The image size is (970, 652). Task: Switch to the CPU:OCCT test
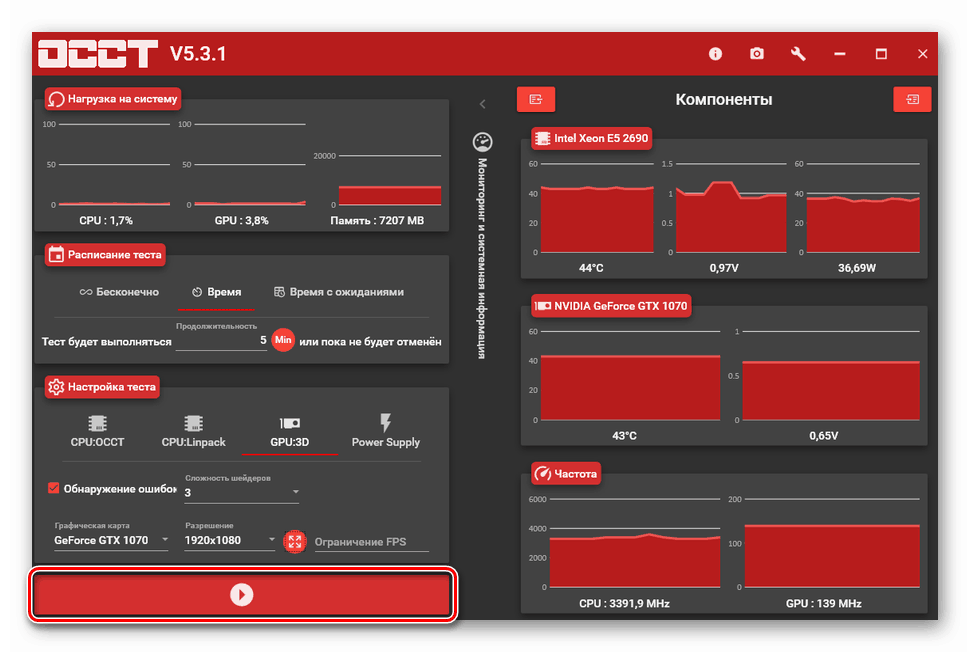(x=97, y=431)
